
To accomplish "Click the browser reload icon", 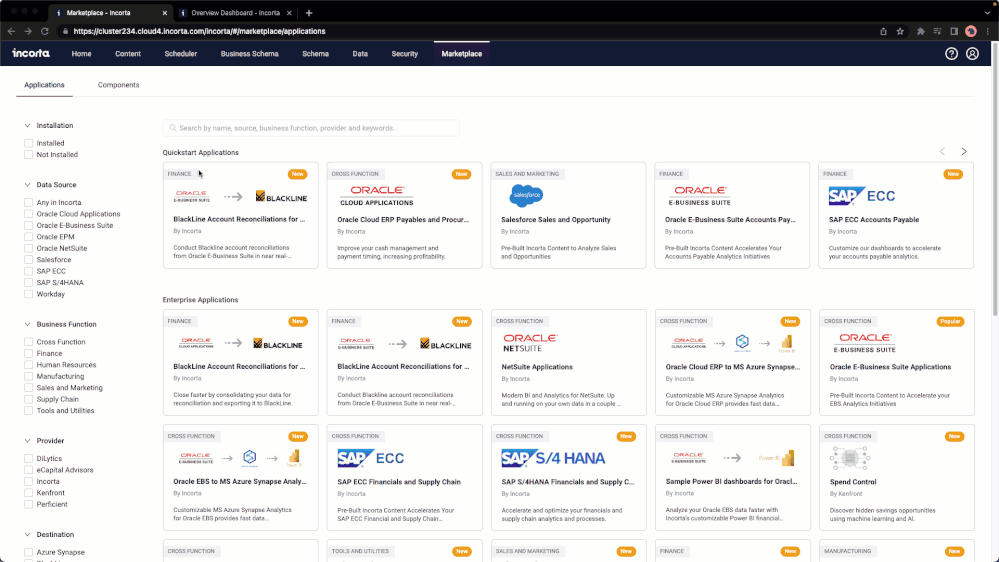I will pyautogui.click(x=45, y=31).
